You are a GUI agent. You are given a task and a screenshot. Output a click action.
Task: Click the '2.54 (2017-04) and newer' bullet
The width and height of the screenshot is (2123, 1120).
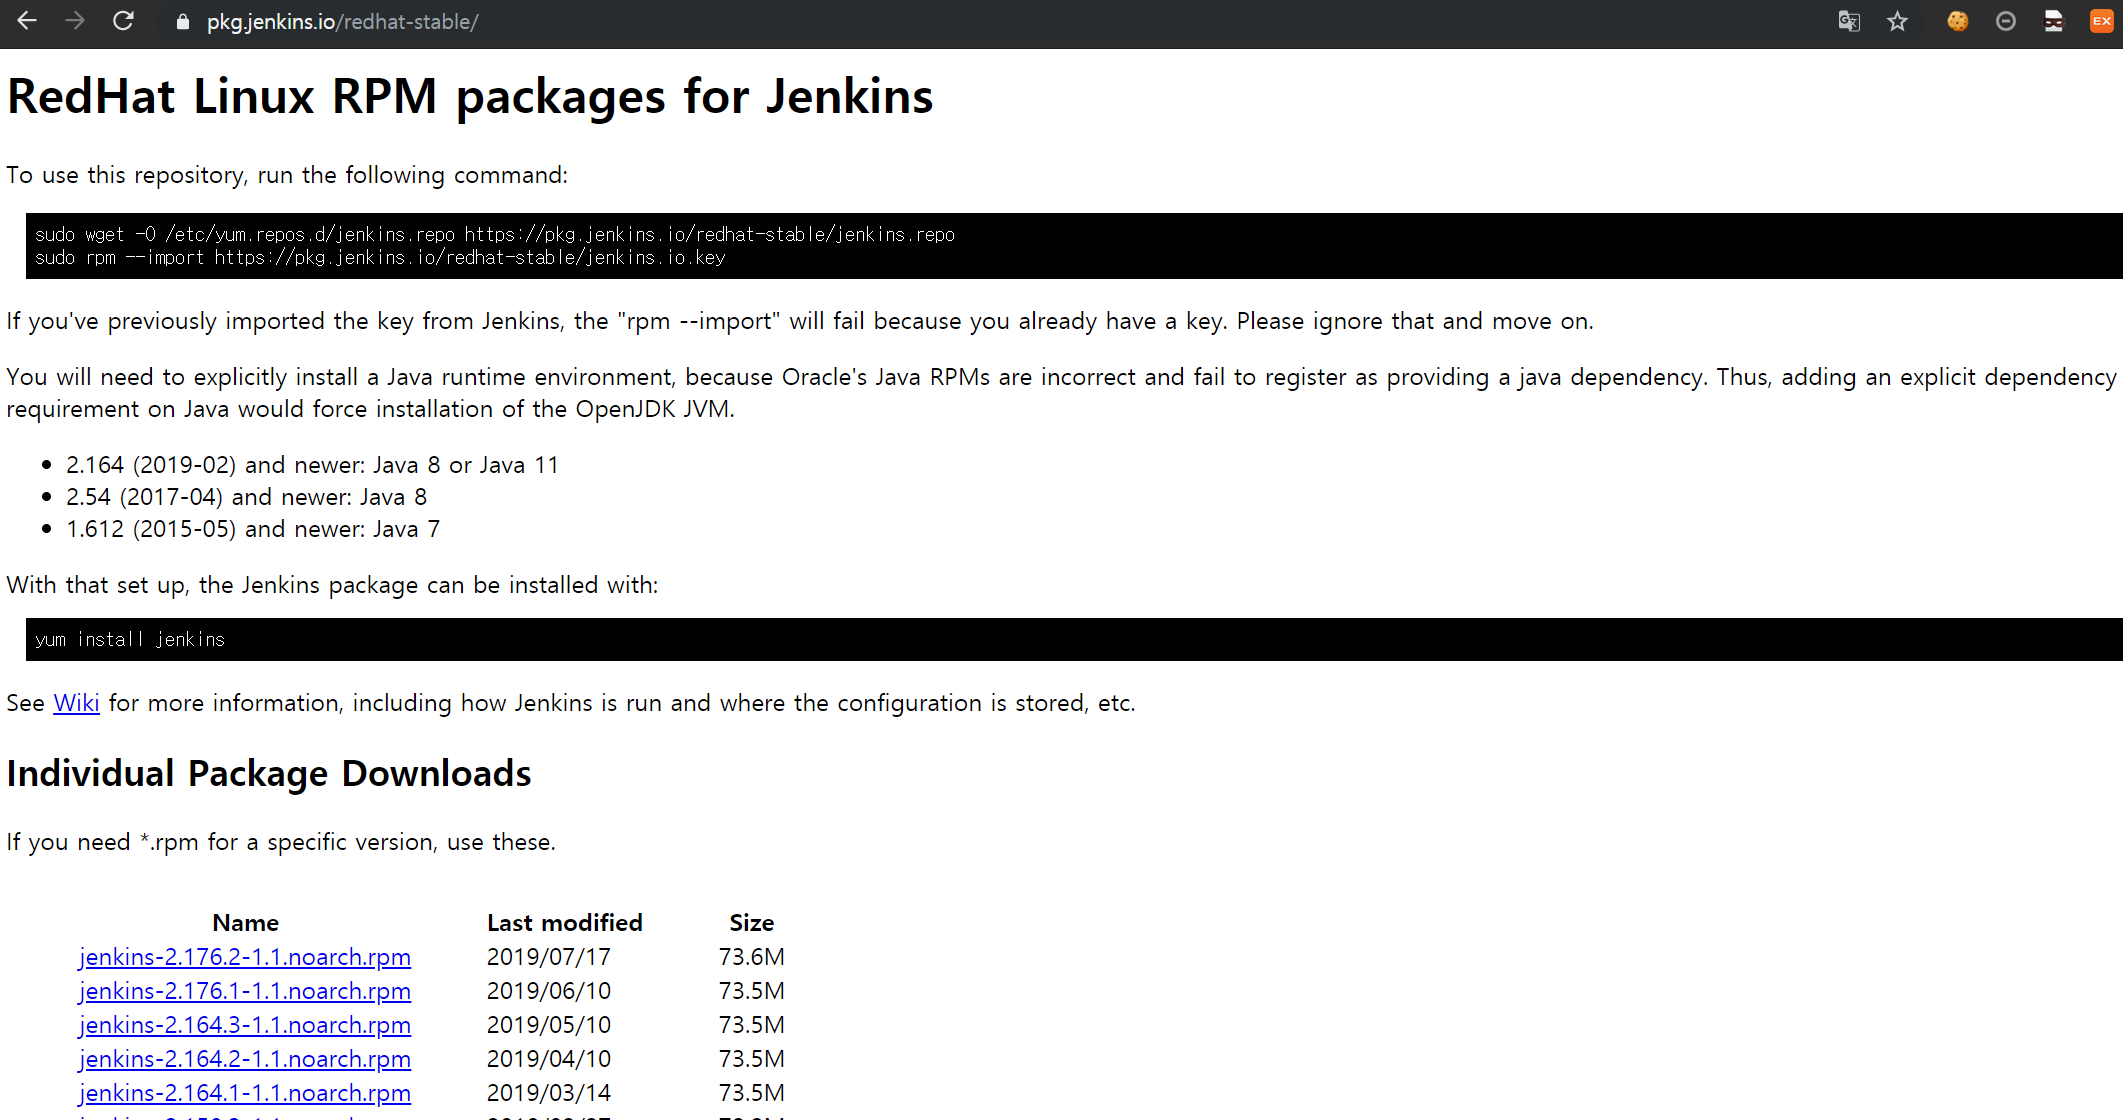[247, 497]
